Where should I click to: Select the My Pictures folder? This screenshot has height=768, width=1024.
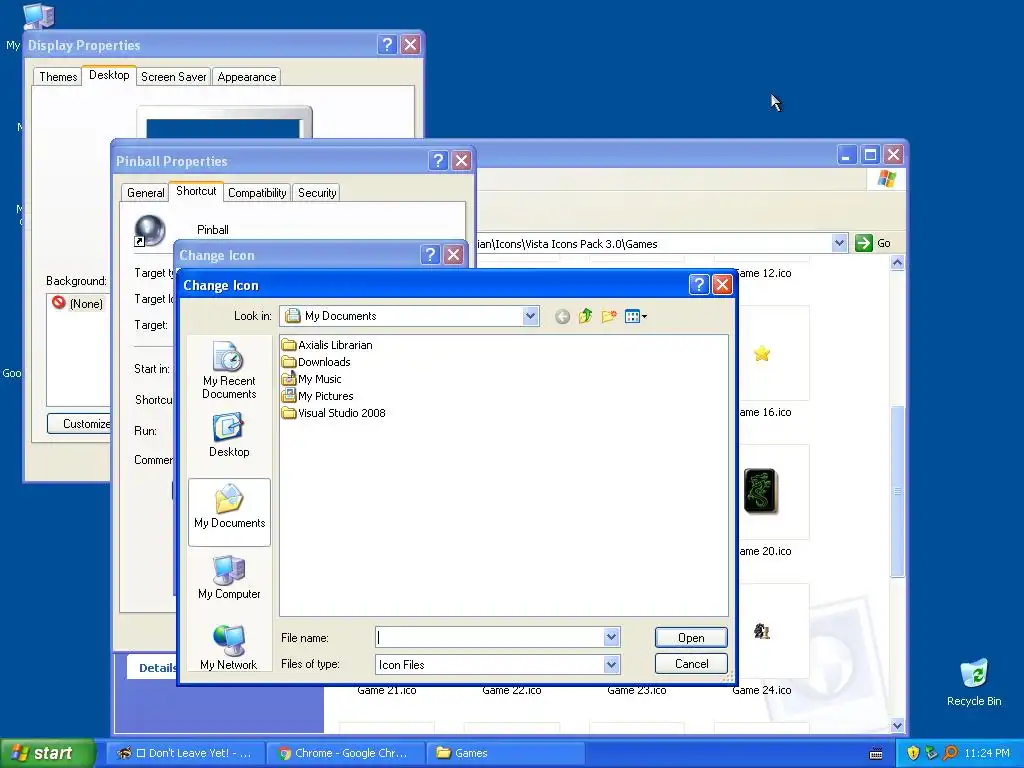coord(317,396)
